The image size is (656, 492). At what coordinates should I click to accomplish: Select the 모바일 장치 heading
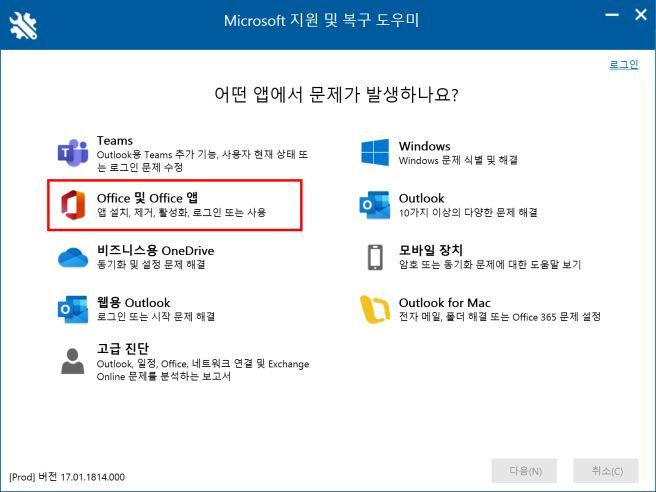431,250
